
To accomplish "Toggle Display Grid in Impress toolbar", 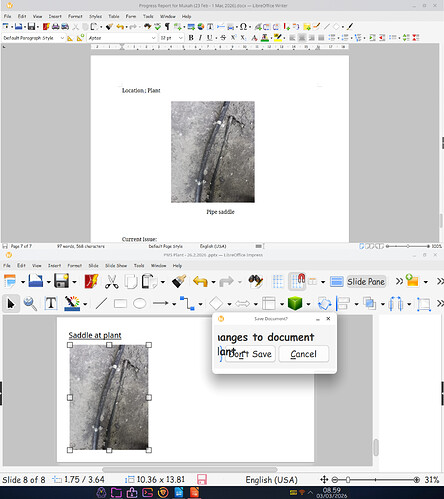I will click(x=278, y=282).
